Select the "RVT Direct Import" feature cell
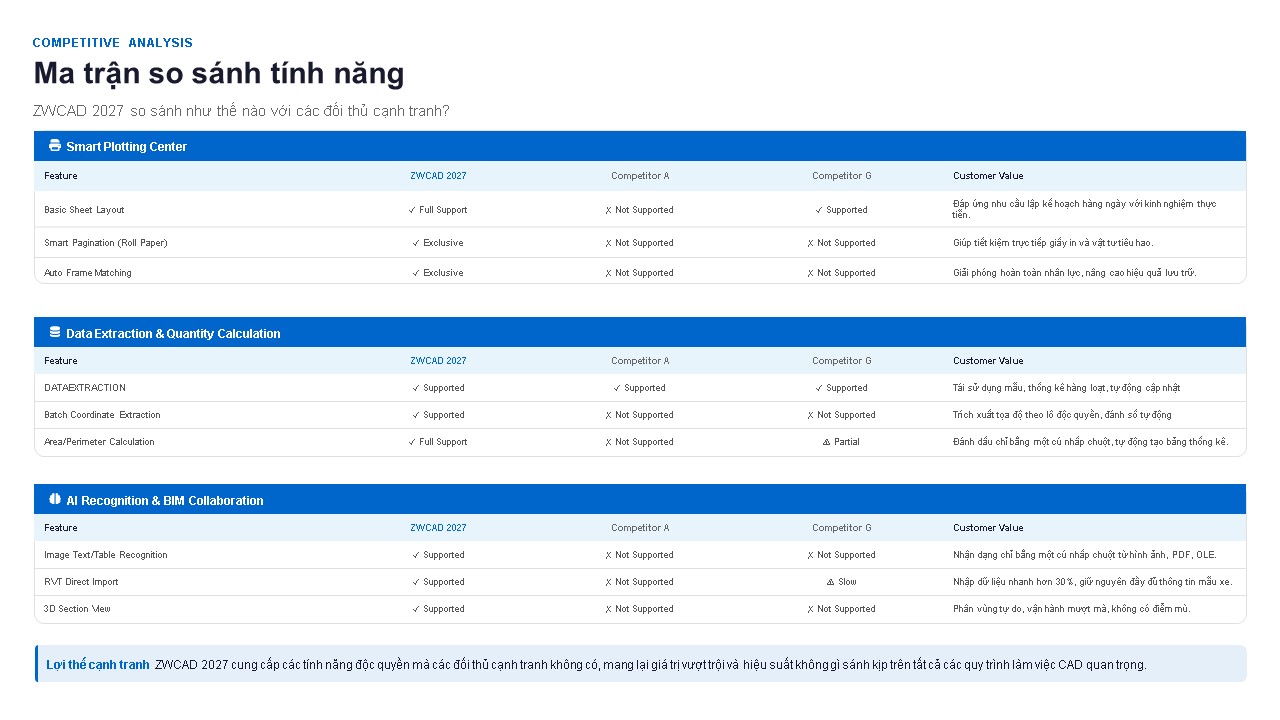This screenshot has height=720, width=1280. click(x=81, y=582)
